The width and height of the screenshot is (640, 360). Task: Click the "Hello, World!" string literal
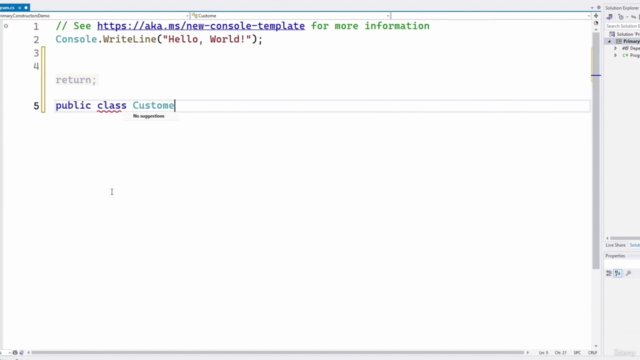click(x=207, y=39)
